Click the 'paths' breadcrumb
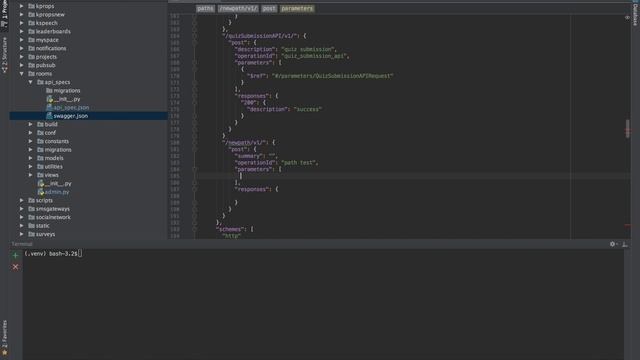This screenshot has width=640, height=360. point(205,9)
